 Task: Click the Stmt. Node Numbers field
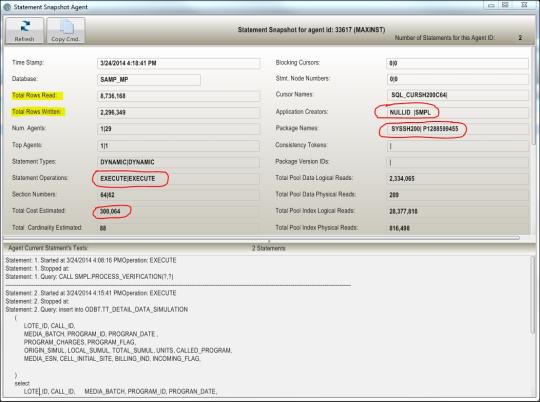457,79
